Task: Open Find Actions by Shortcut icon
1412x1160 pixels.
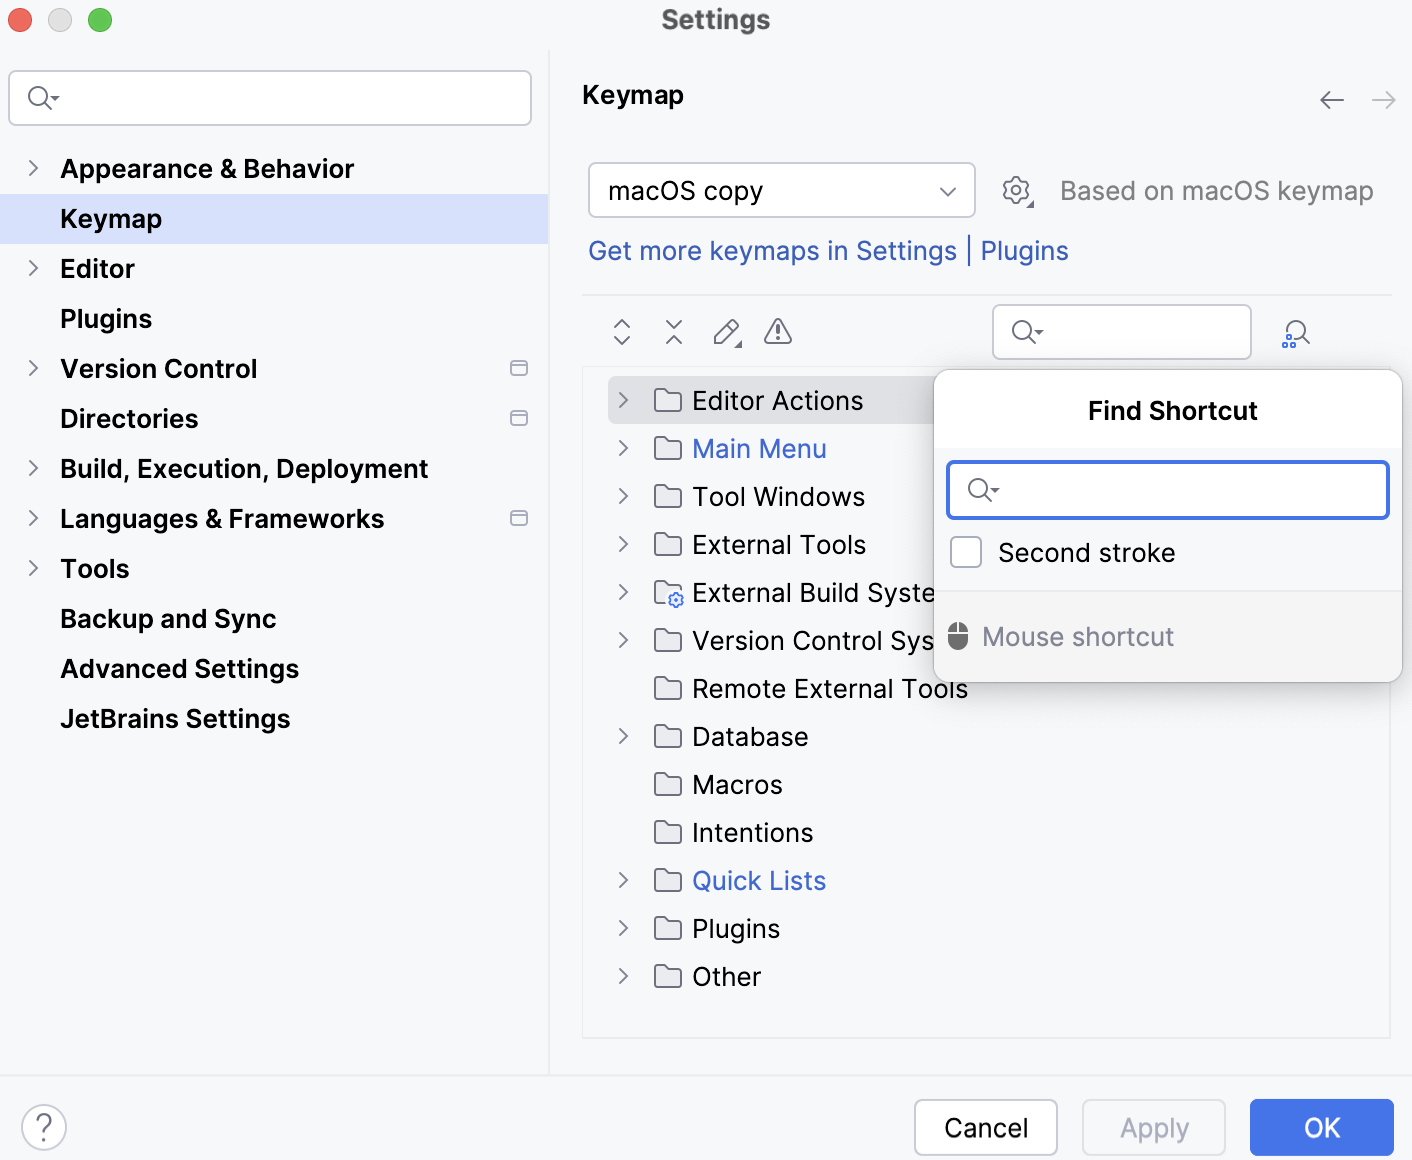Action: pos(1295,332)
